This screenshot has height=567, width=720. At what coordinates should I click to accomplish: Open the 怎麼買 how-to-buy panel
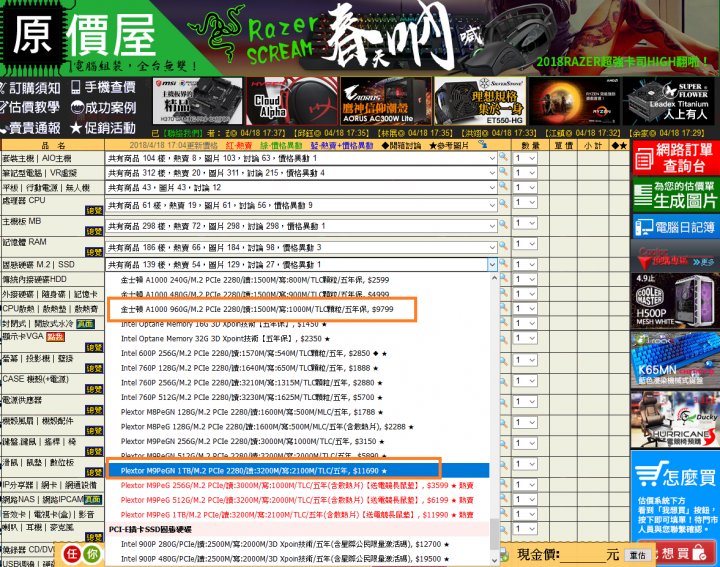click(x=675, y=494)
